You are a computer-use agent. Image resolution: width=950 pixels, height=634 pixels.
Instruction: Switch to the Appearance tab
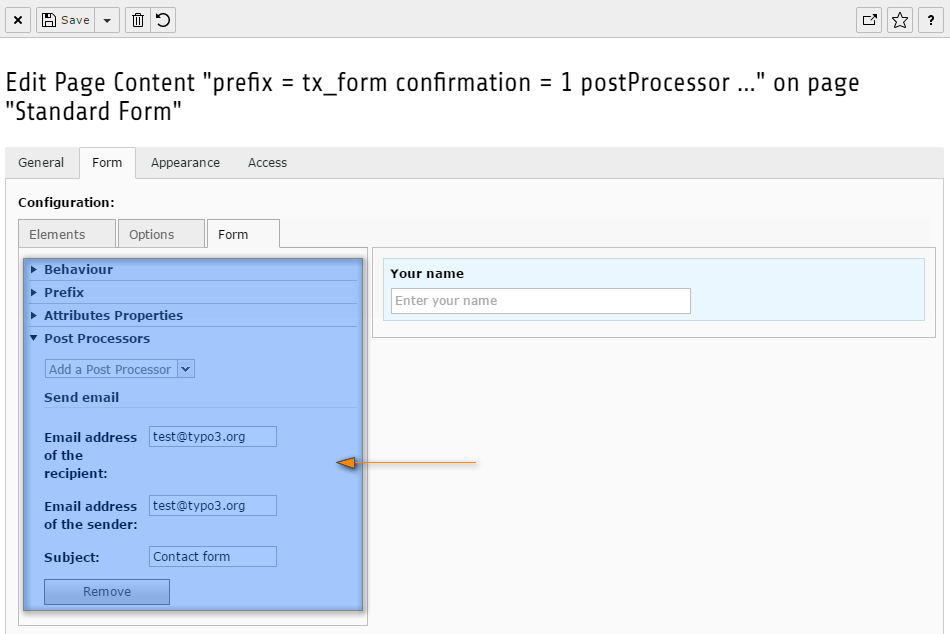point(185,162)
